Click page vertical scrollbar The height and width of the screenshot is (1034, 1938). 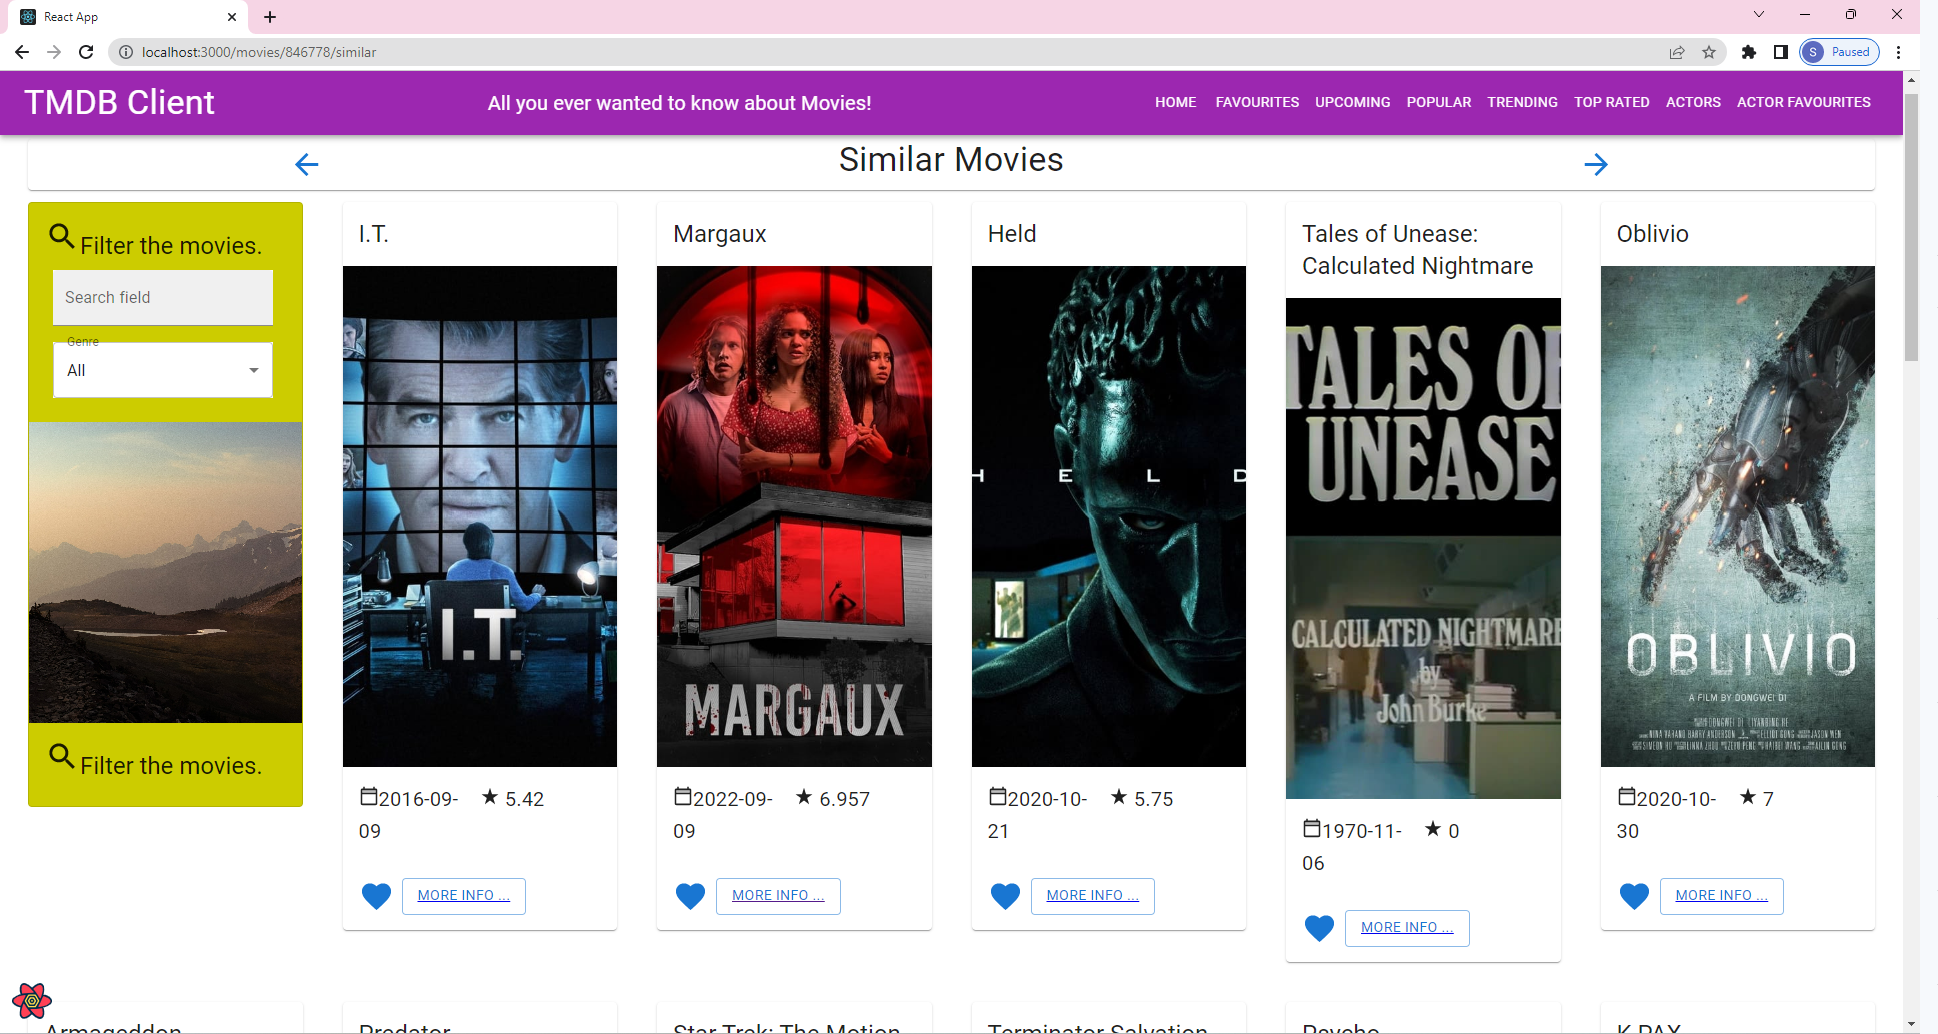(1911, 228)
